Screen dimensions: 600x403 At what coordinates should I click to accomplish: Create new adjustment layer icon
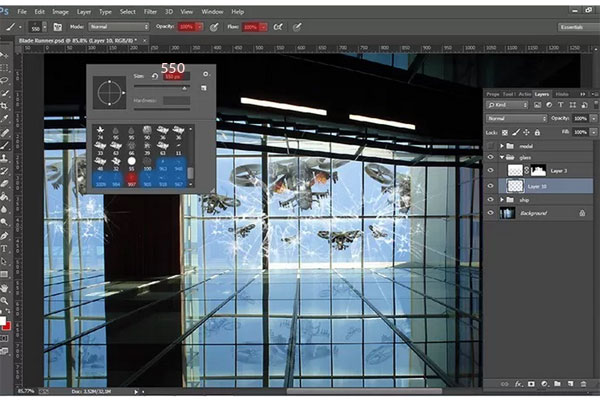point(544,383)
